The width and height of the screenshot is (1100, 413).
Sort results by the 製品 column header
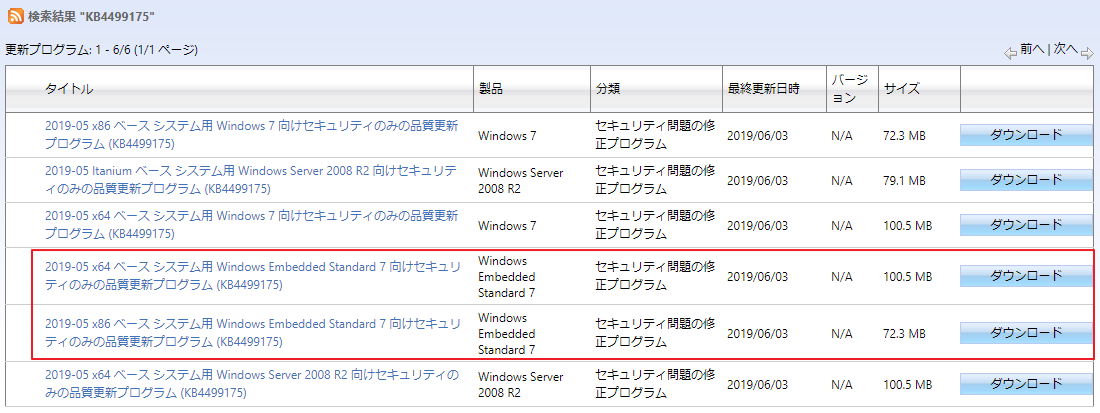[490, 89]
